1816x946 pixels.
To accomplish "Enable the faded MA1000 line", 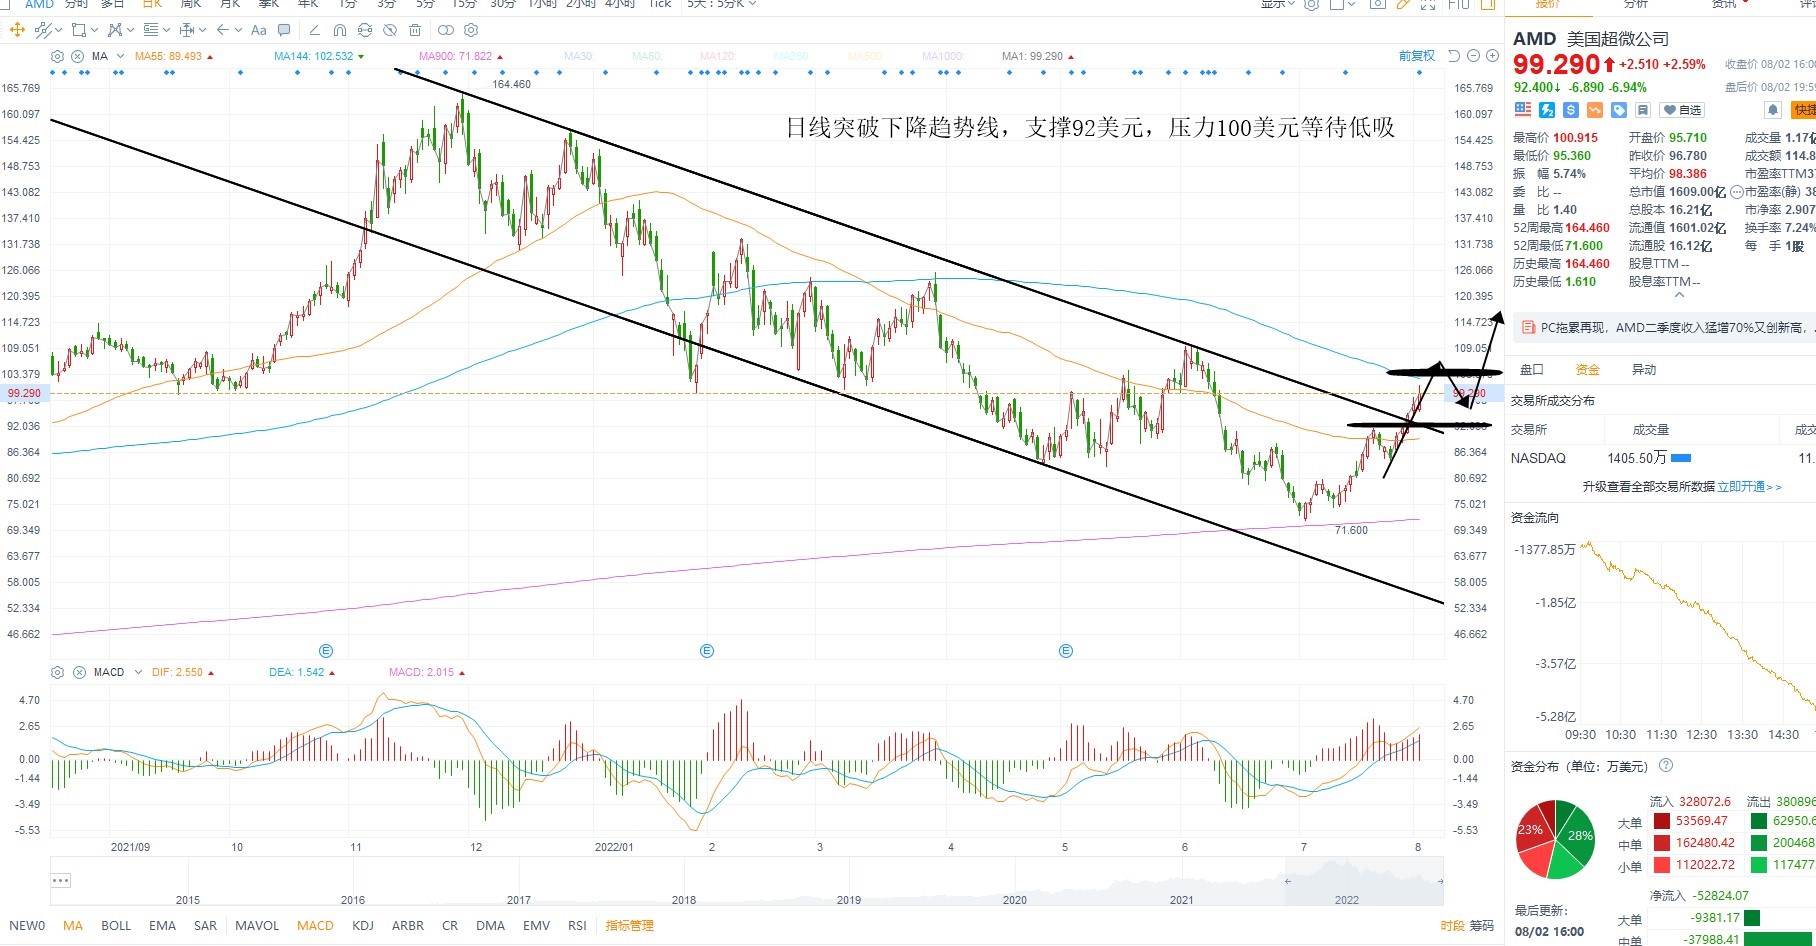I will point(943,56).
